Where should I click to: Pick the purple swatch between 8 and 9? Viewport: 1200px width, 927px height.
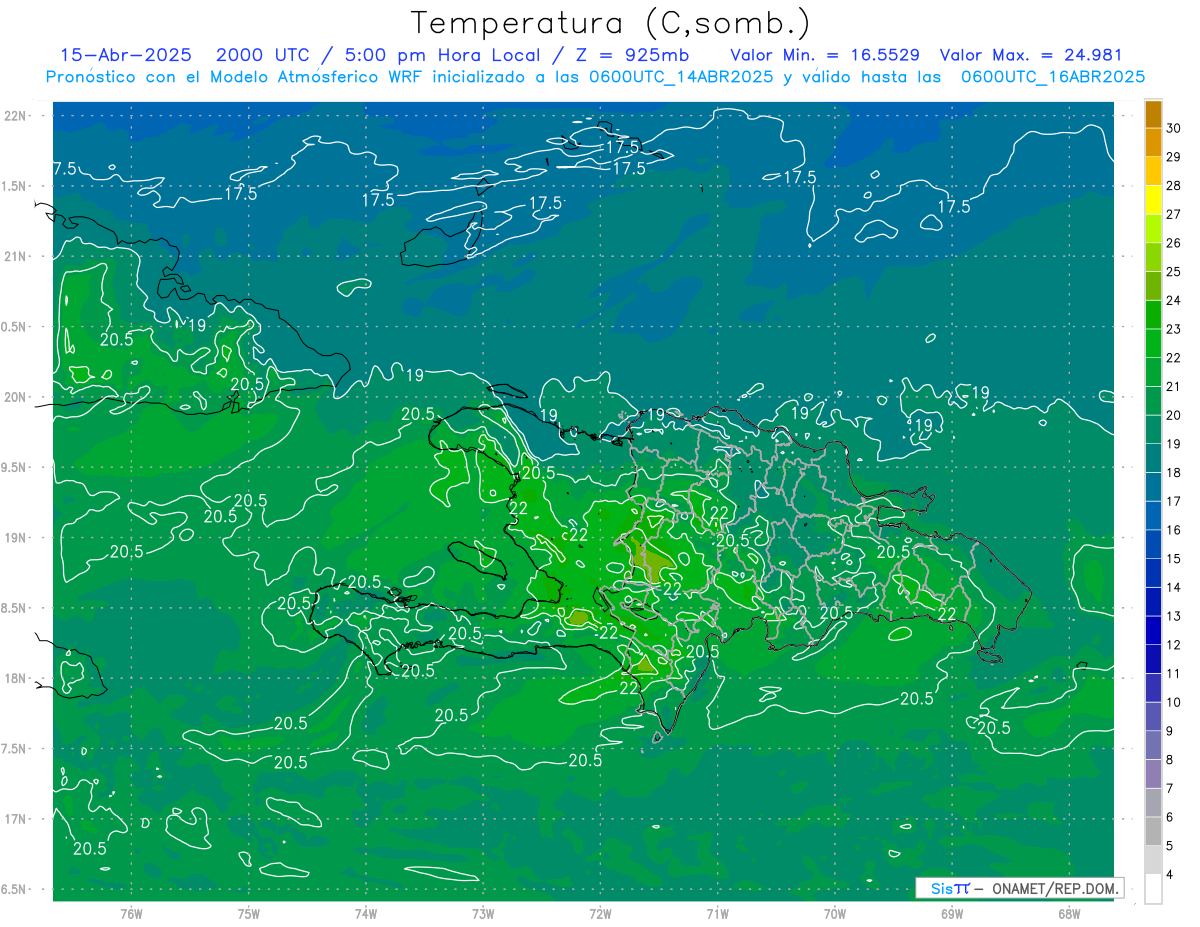click(1153, 745)
